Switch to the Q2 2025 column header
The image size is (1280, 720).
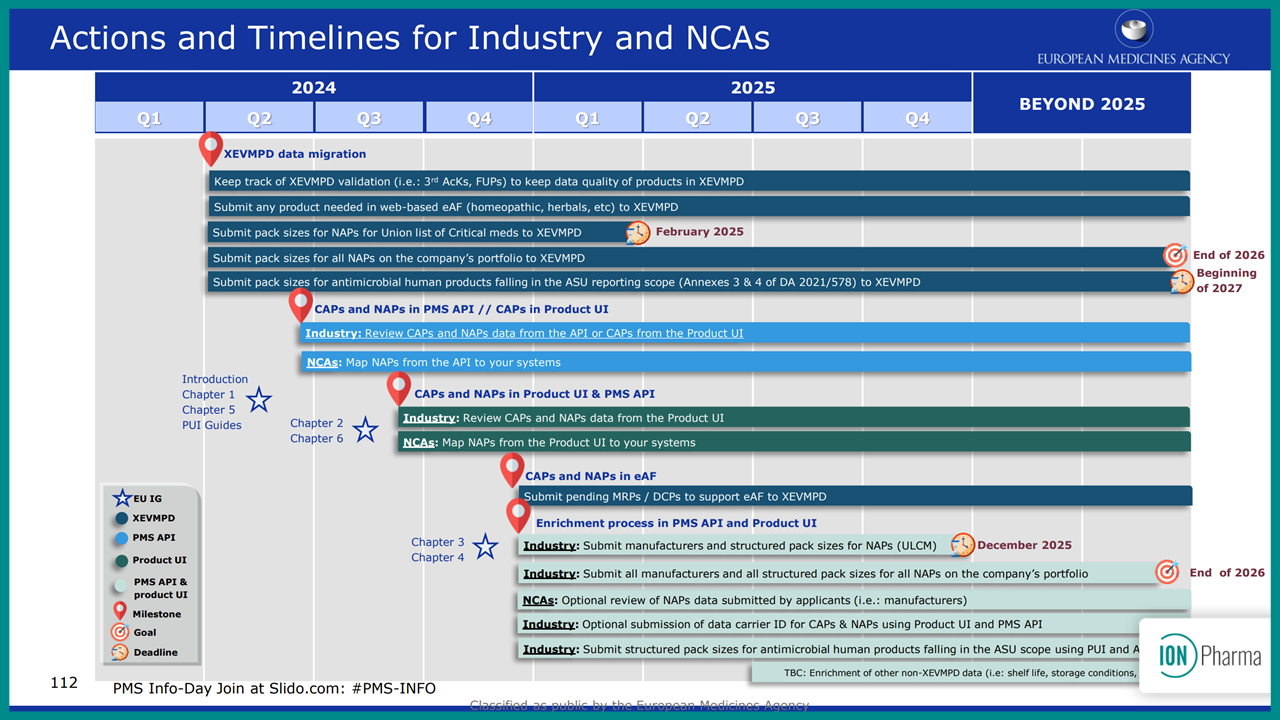[x=696, y=117]
